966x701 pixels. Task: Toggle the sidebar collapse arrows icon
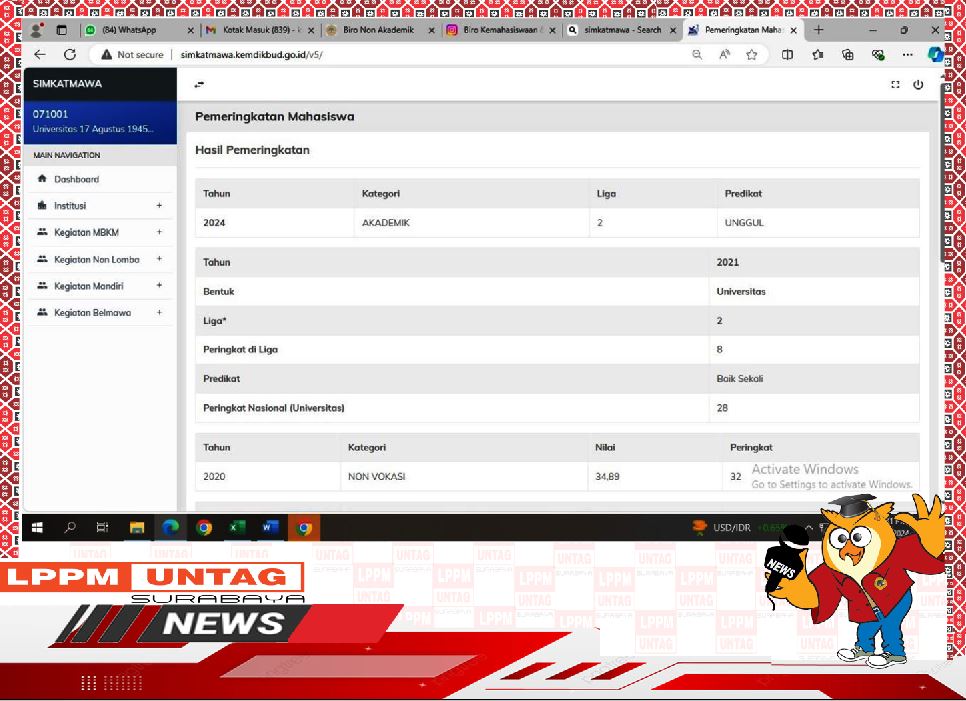pyautogui.click(x=199, y=84)
